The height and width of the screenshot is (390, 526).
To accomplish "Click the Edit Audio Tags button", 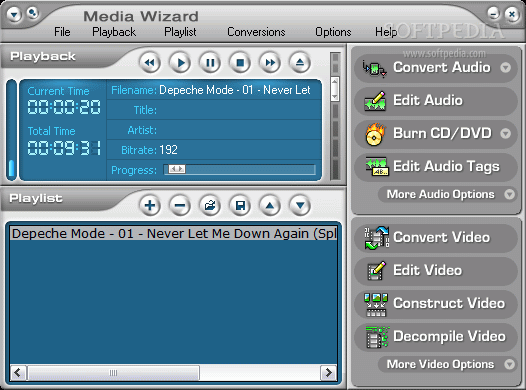I will click(435, 167).
